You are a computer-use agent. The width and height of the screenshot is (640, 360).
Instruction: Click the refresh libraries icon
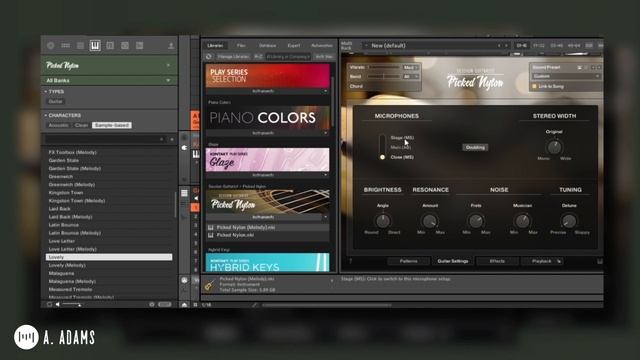click(209, 57)
